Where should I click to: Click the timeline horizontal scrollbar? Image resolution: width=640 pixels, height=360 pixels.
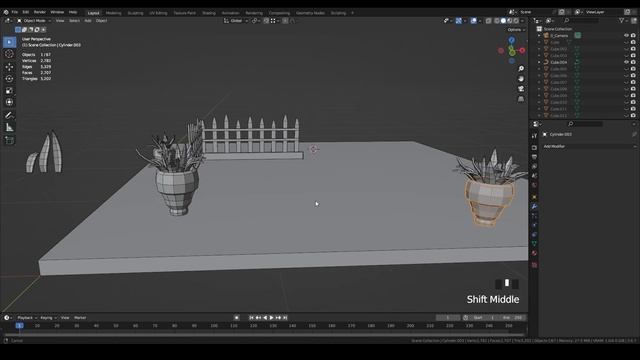point(263,334)
